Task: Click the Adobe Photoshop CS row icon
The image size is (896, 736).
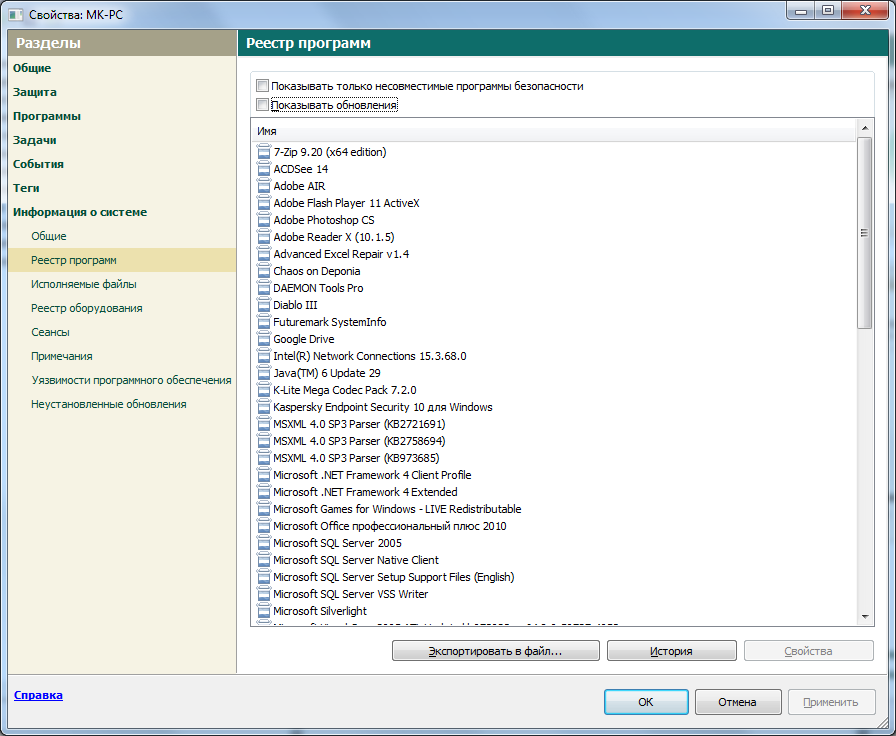Action: click(263, 220)
